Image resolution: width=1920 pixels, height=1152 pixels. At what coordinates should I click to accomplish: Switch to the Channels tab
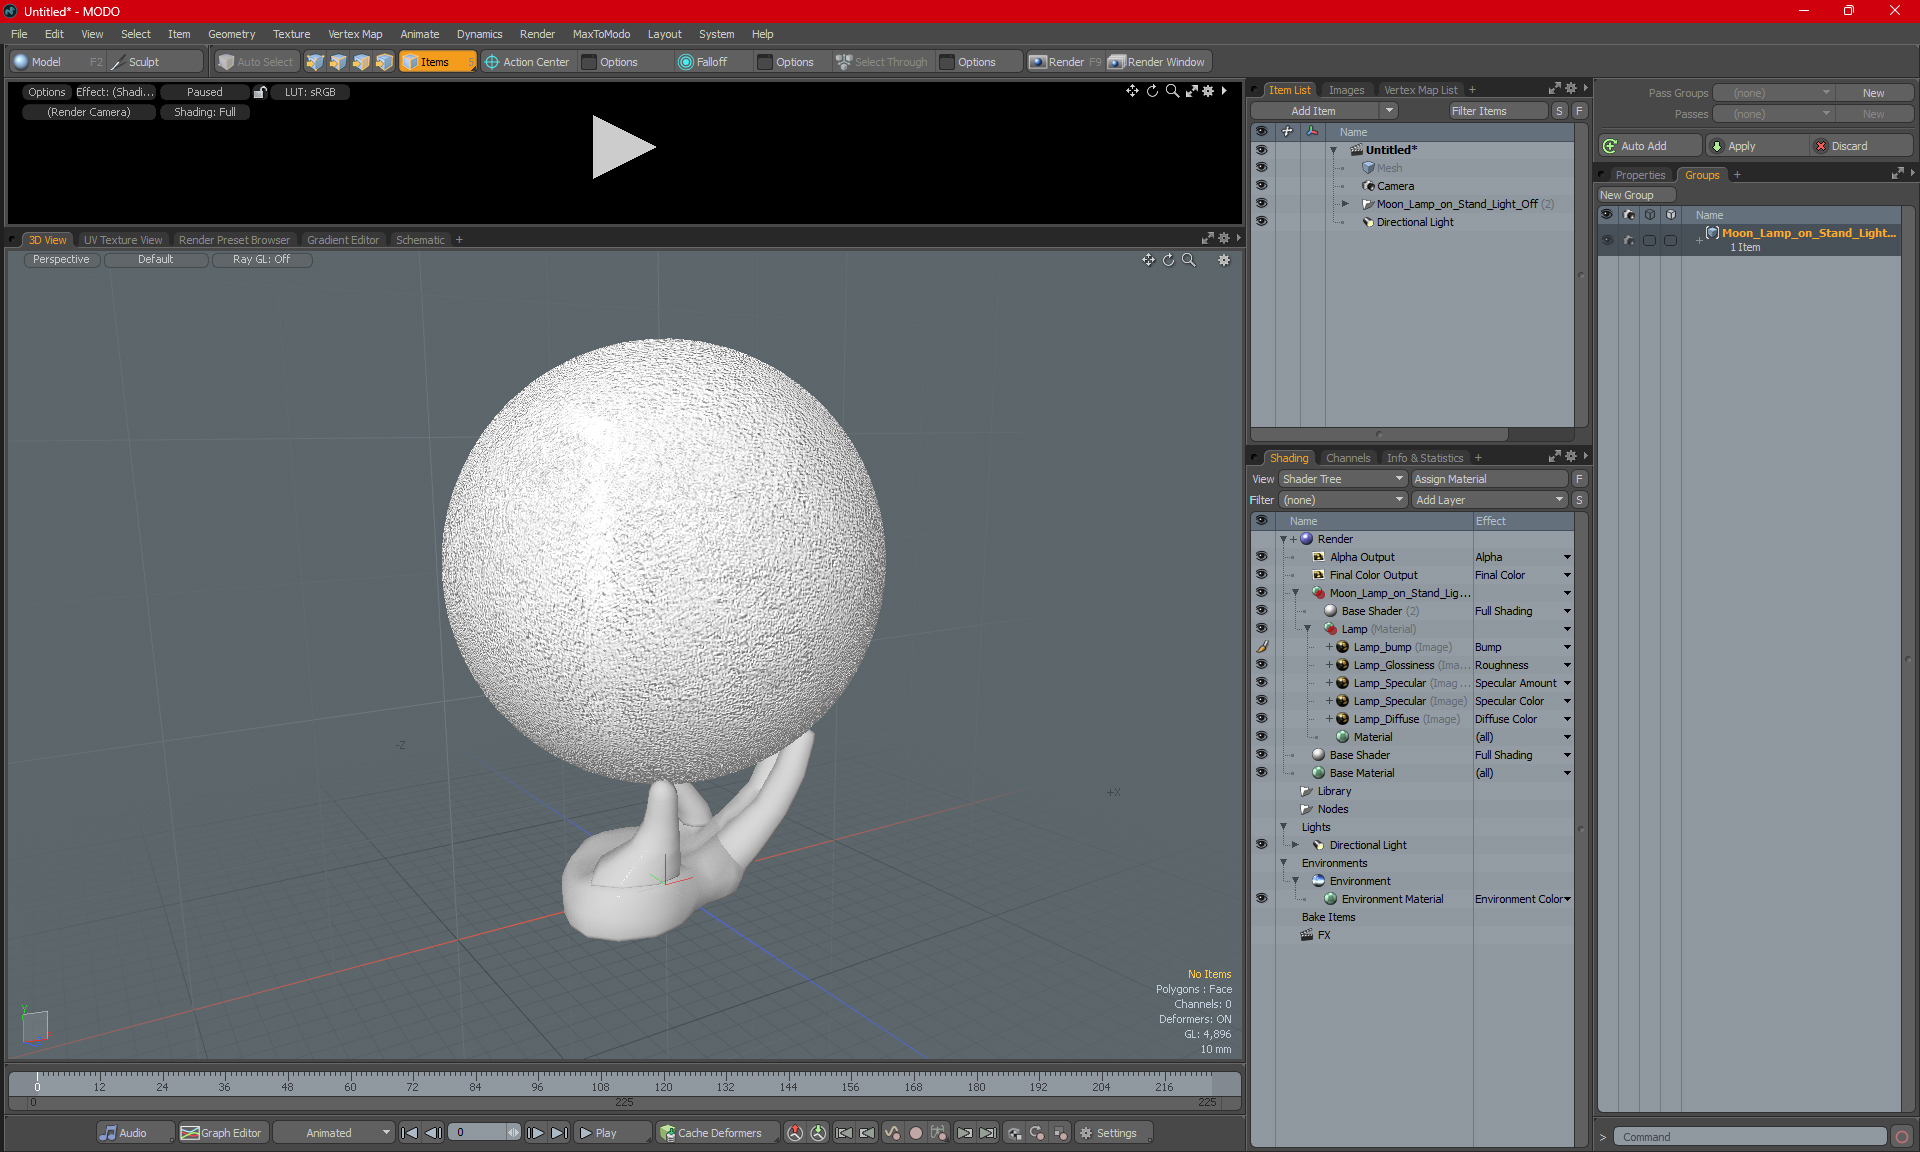coord(1347,458)
